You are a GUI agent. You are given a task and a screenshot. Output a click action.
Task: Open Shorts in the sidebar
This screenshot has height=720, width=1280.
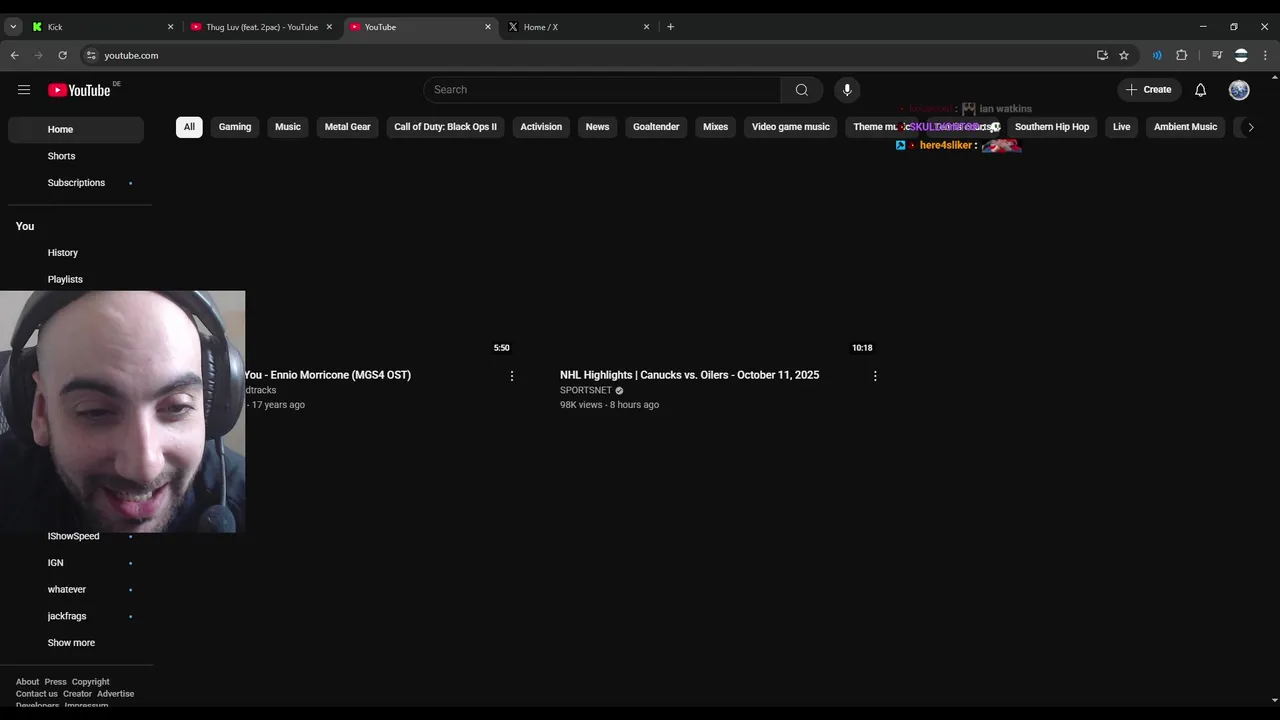pyautogui.click(x=76, y=156)
